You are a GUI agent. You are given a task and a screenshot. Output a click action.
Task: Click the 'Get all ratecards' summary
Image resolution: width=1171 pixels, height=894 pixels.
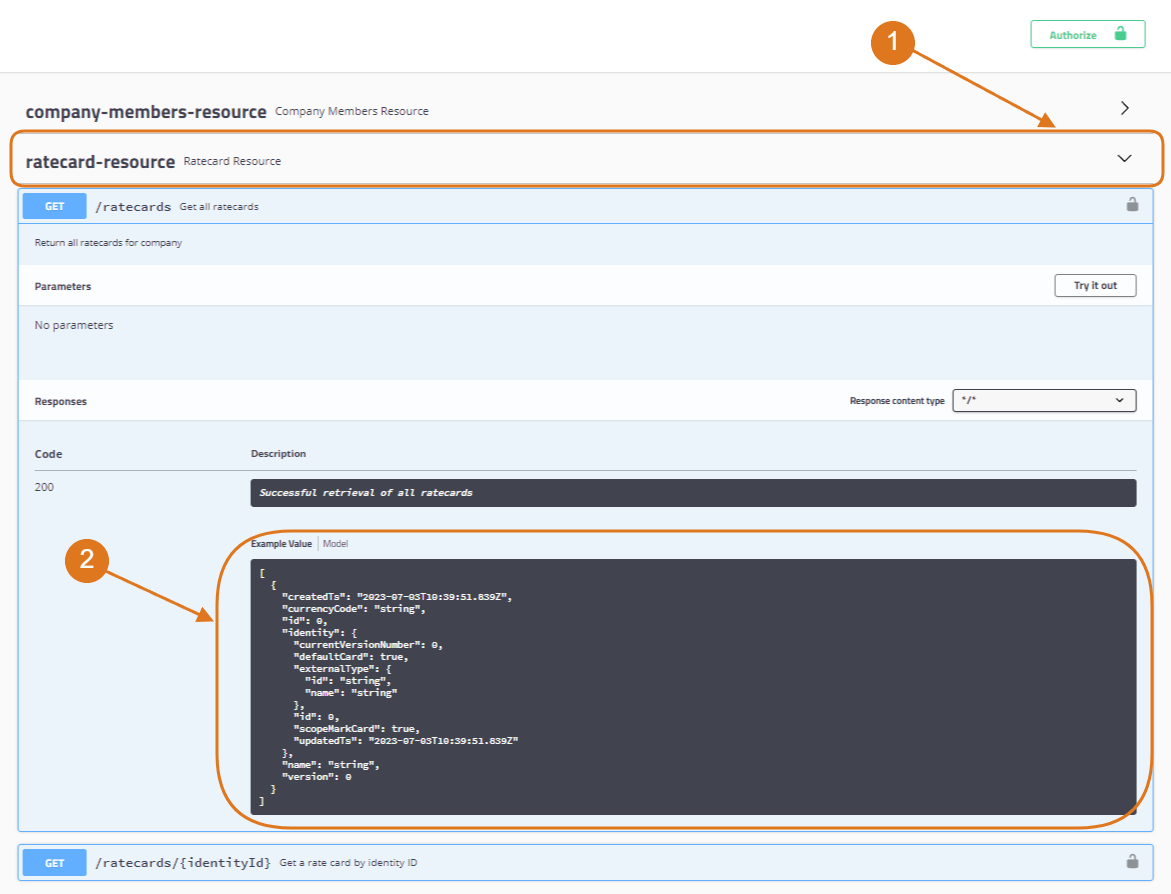(x=219, y=207)
